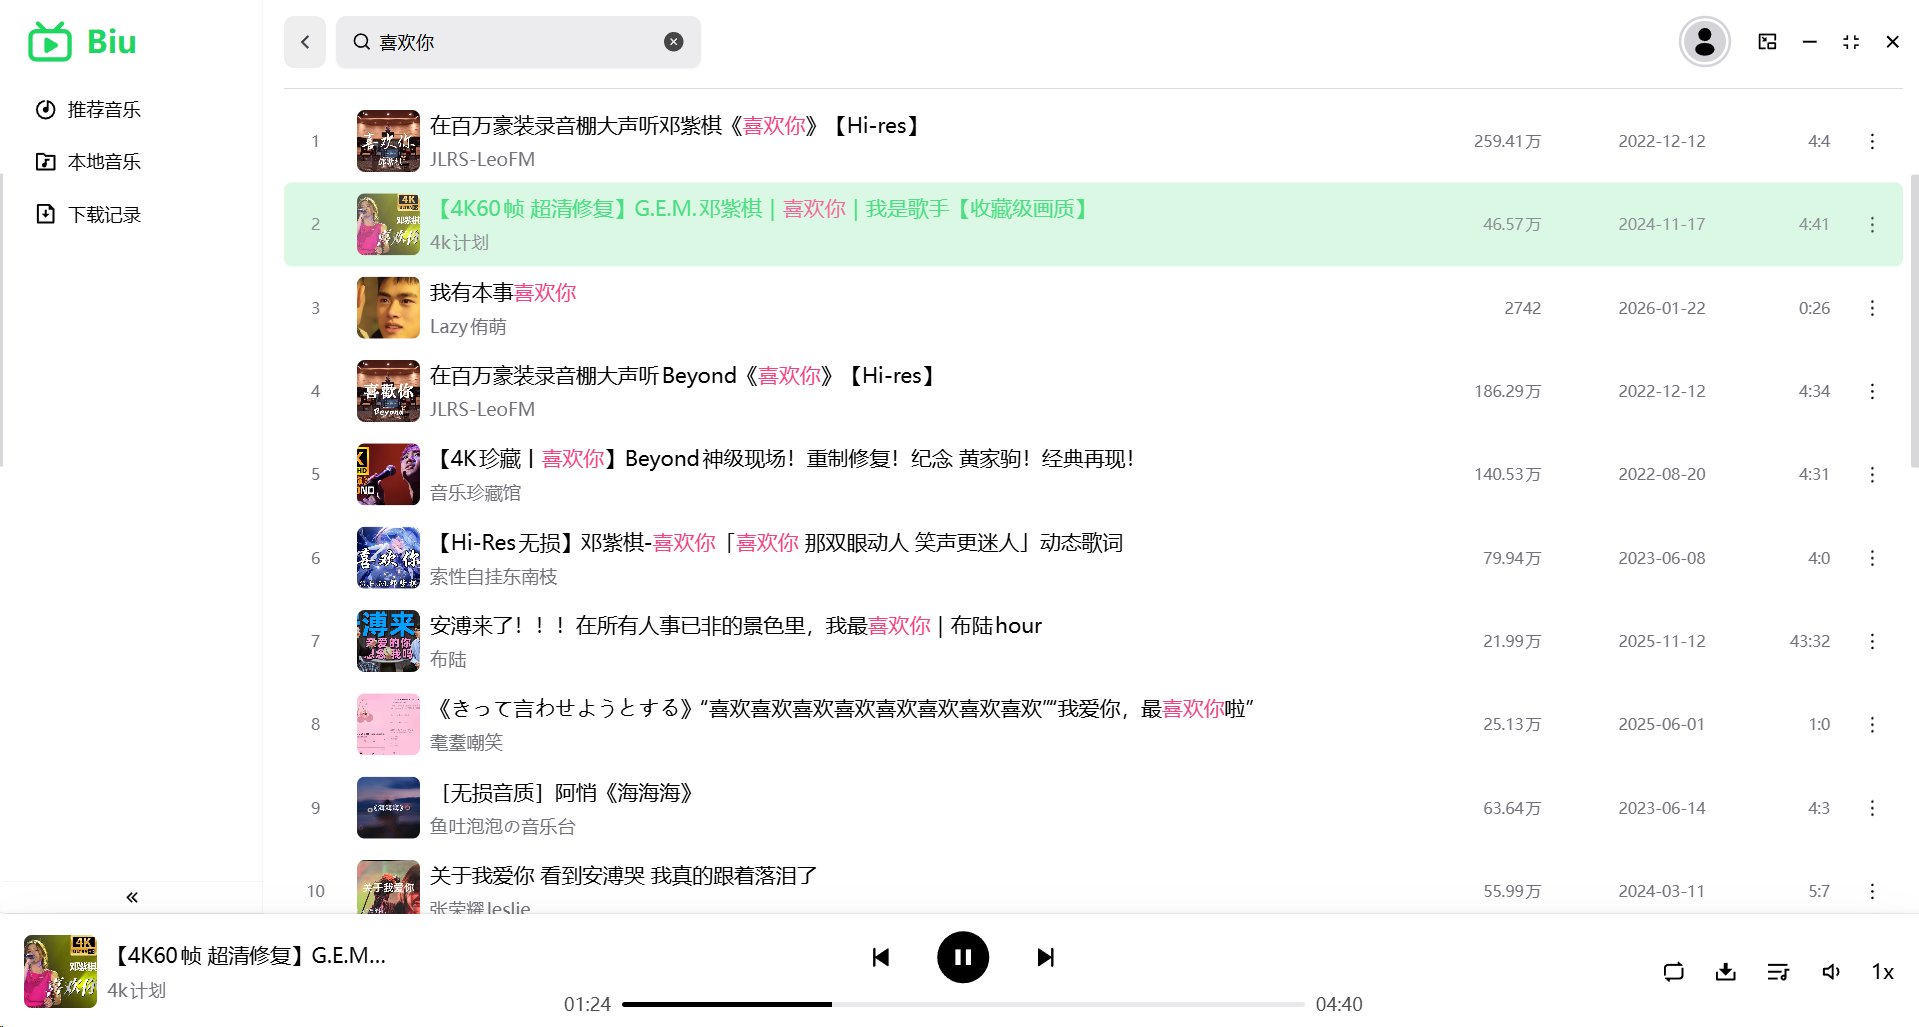Click the user avatar icon
The height and width of the screenshot is (1027, 1919).
[1704, 41]
